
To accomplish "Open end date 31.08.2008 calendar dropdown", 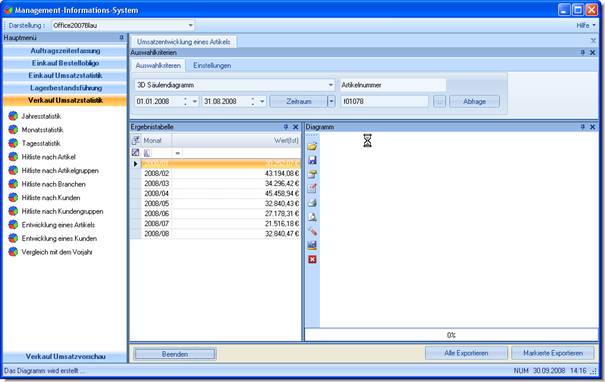I will [262, 101].
